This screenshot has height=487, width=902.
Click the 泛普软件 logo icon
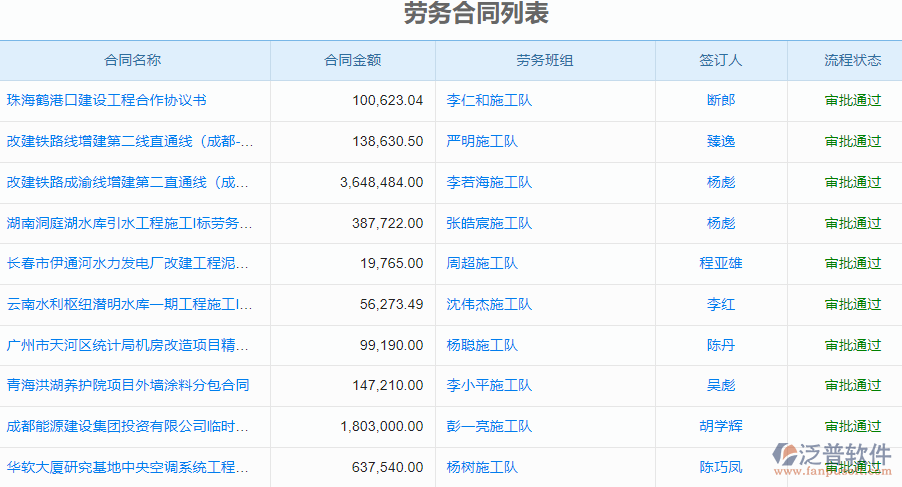[787, 455]
